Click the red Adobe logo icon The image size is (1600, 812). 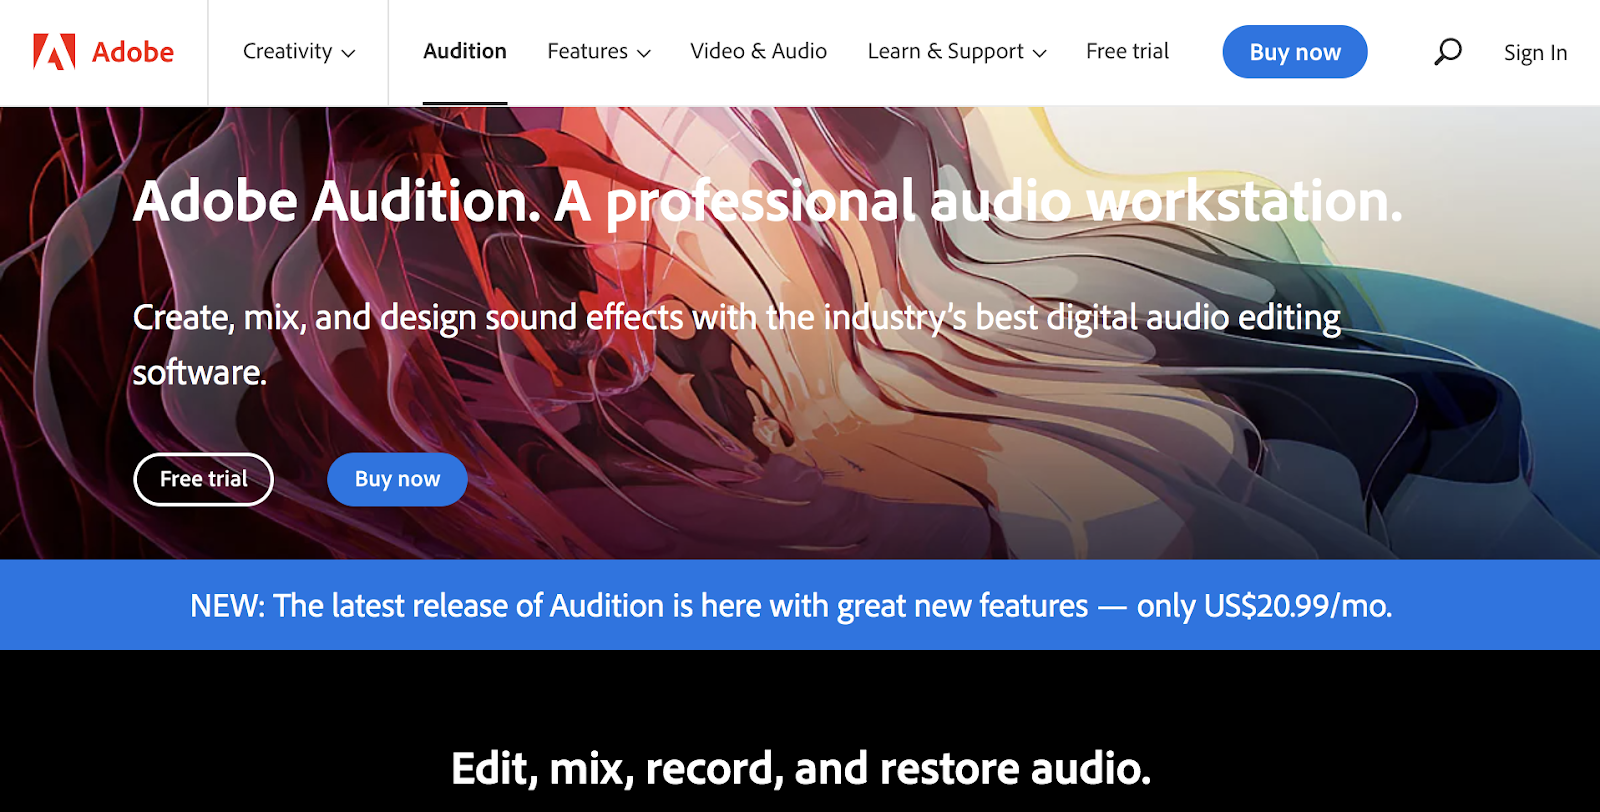(54, 52)
